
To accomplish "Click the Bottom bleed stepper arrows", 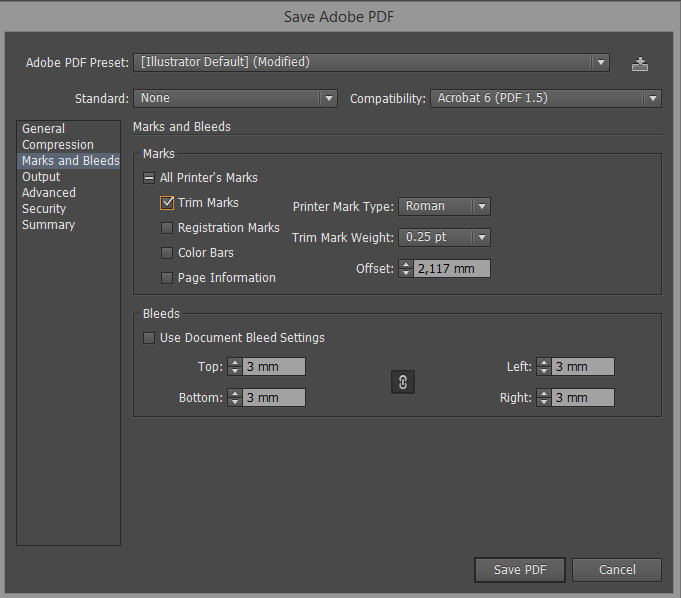I will 235,398.
